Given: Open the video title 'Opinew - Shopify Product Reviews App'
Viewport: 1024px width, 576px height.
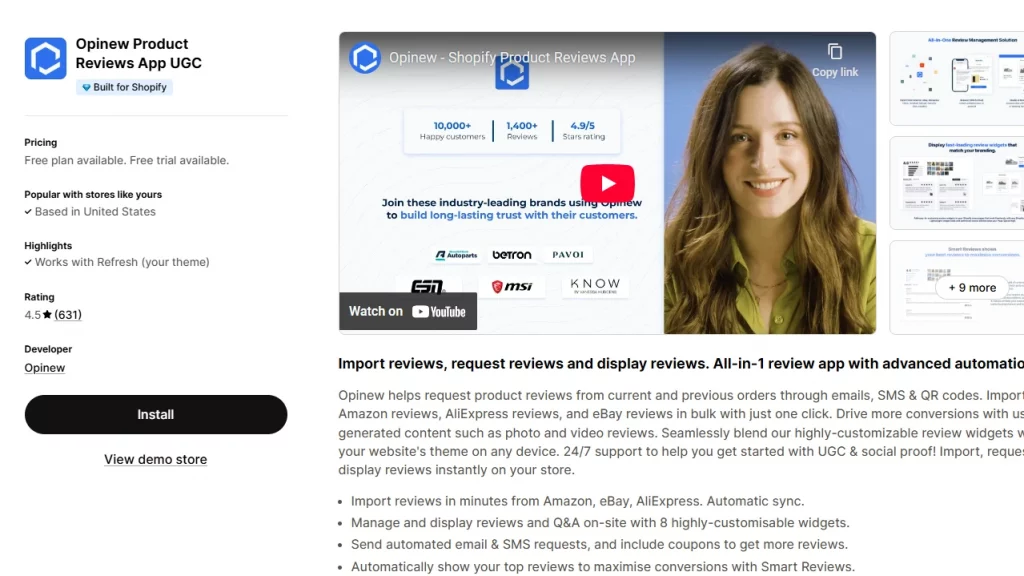Looking at the screenshot, I should coord(512,57).
